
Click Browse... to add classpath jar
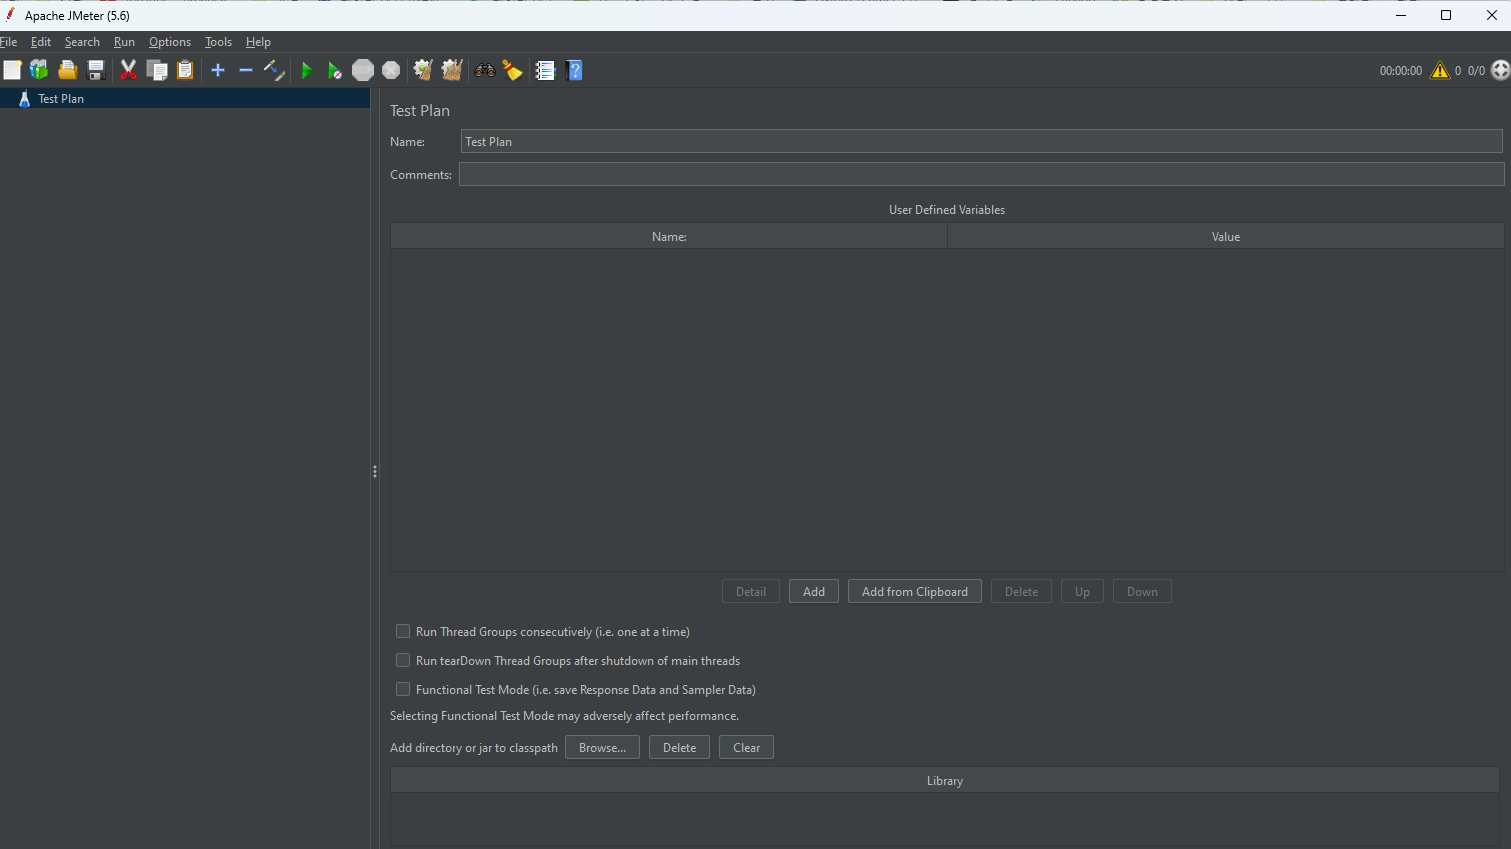[x=602, y=747]
